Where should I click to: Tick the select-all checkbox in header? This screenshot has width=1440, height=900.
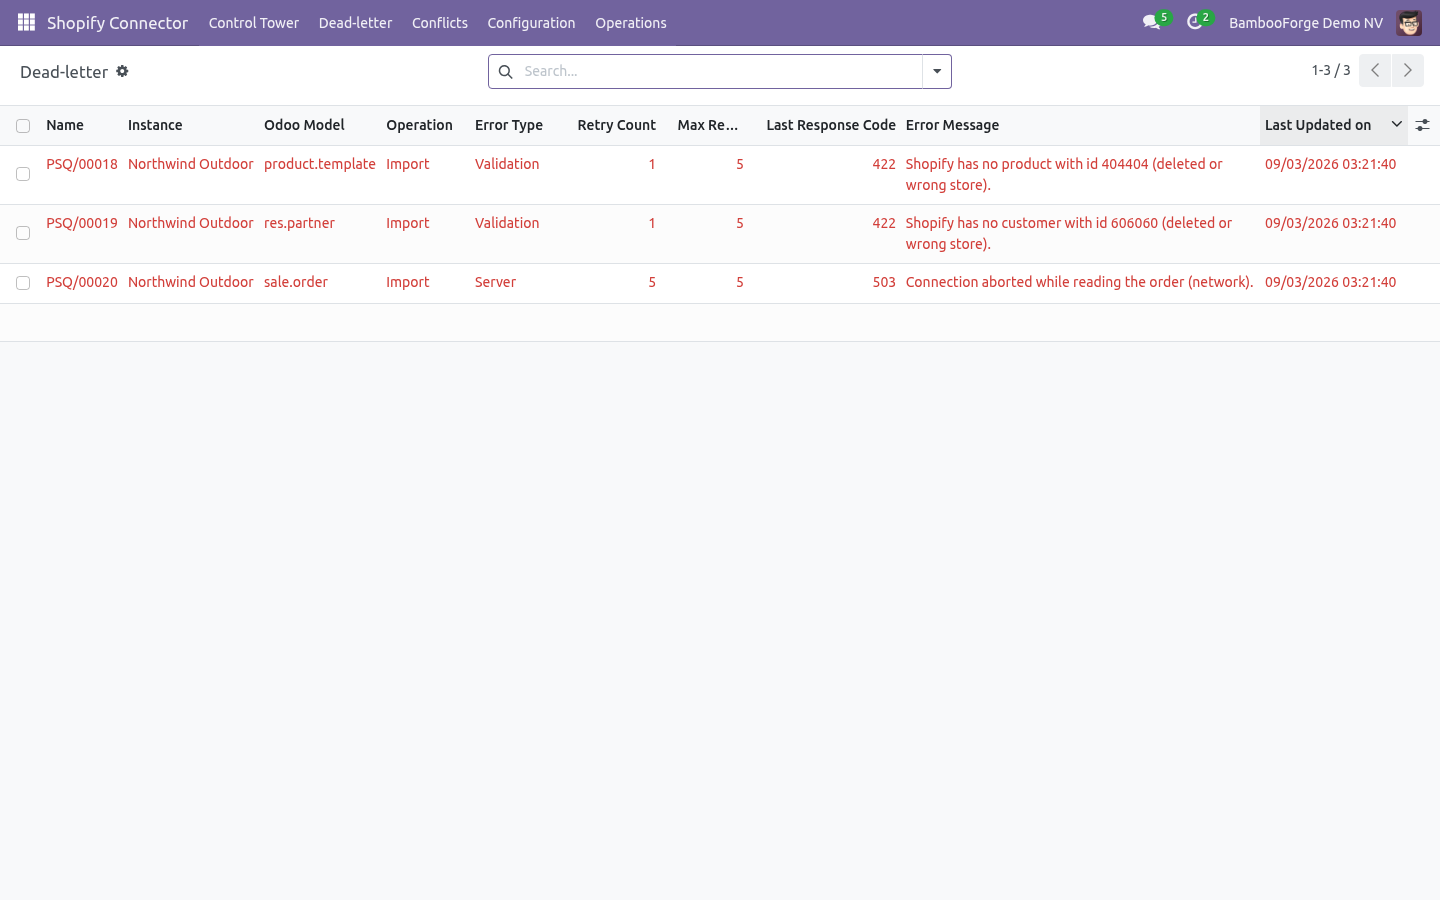click(23, 126)
